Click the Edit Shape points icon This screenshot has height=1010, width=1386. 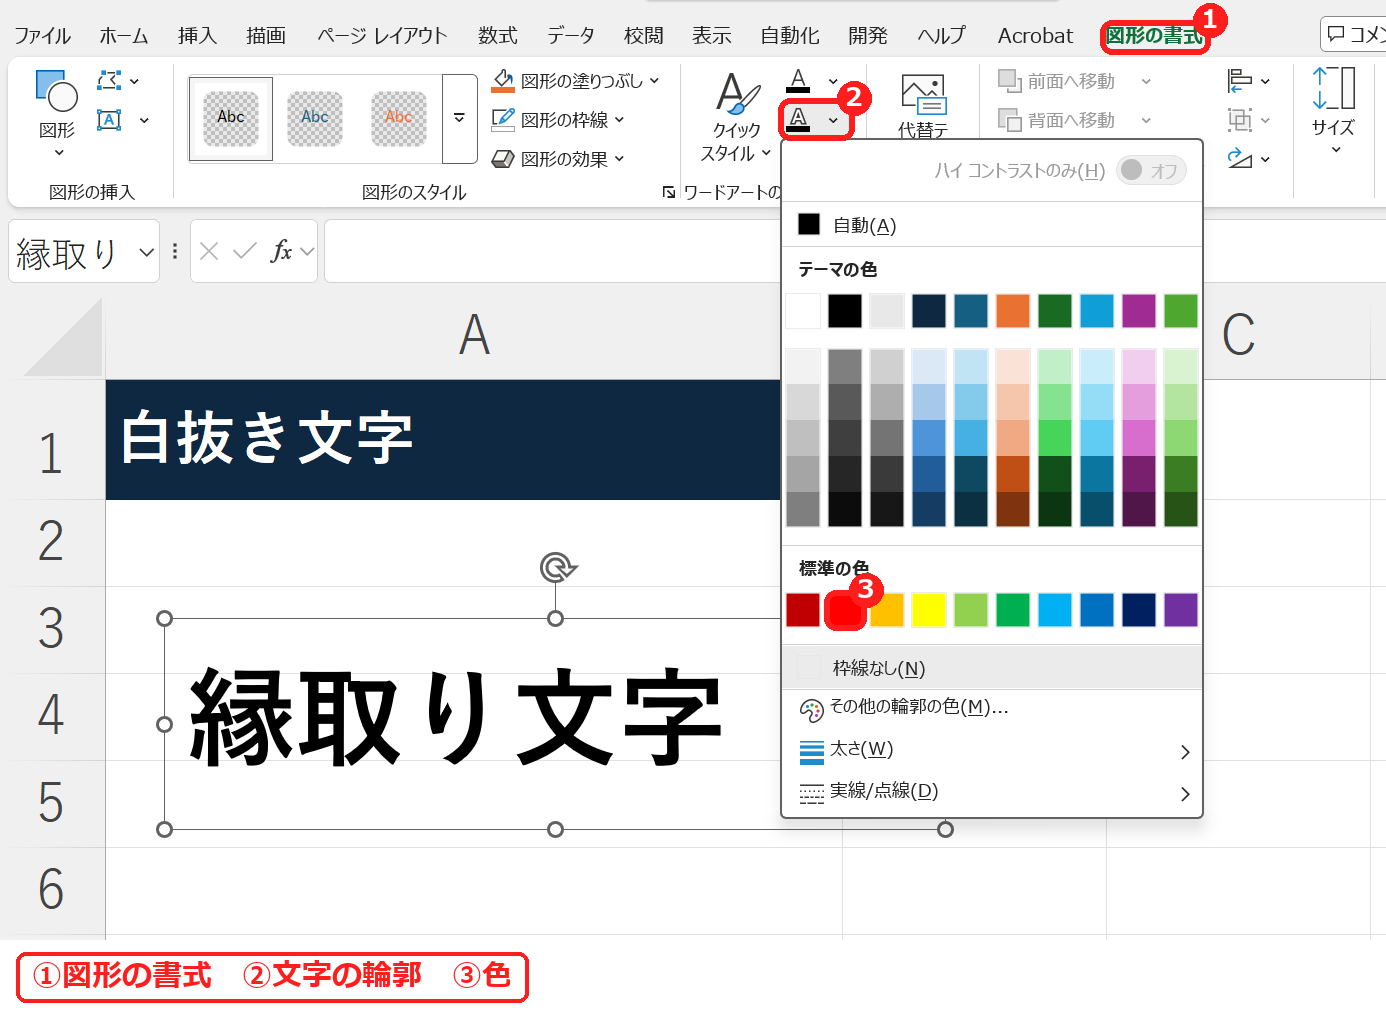109,80
